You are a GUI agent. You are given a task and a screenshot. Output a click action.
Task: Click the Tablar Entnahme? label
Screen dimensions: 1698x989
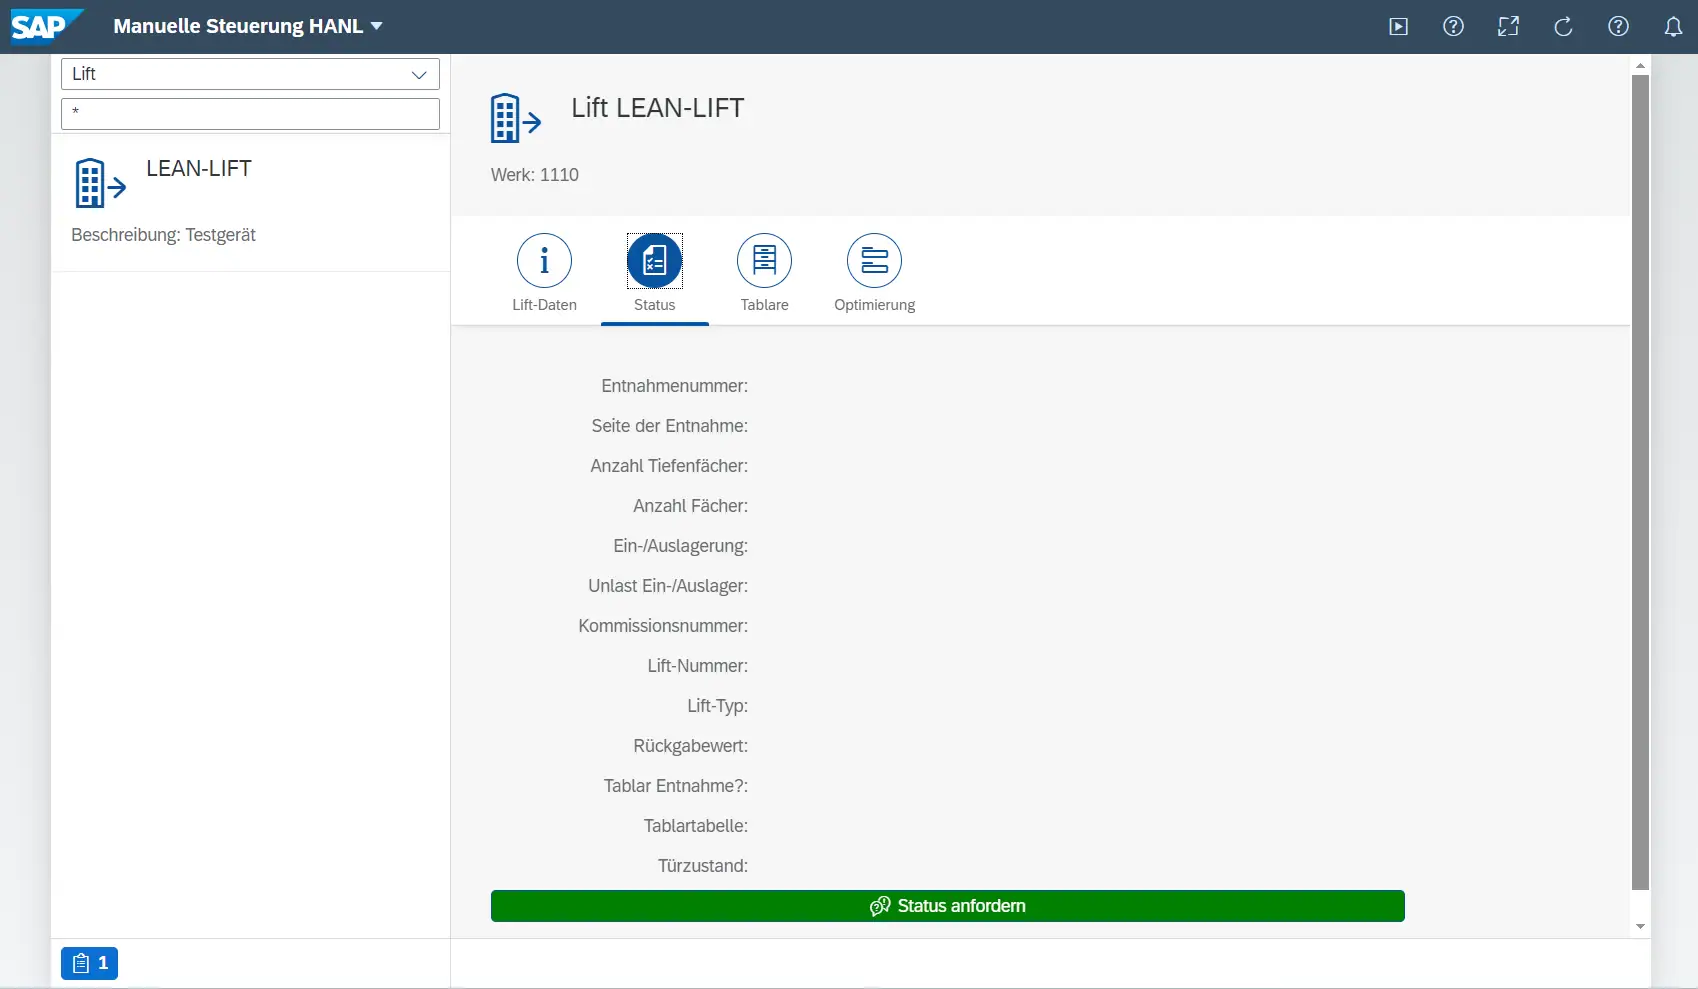pos(676,786)
